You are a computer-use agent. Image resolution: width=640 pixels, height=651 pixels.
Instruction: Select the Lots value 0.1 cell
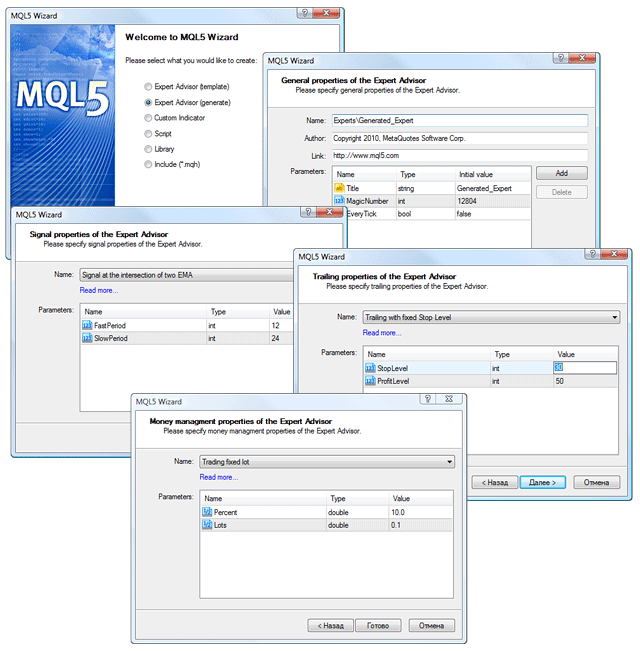click(420, 525)
